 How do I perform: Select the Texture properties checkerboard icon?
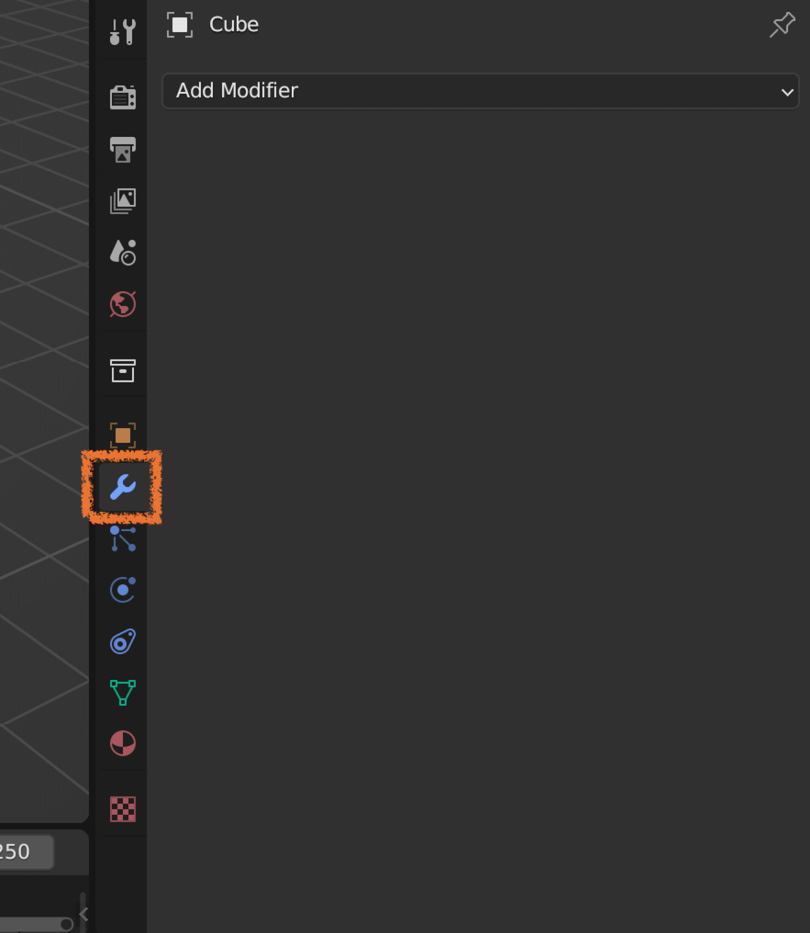[123, 809]
